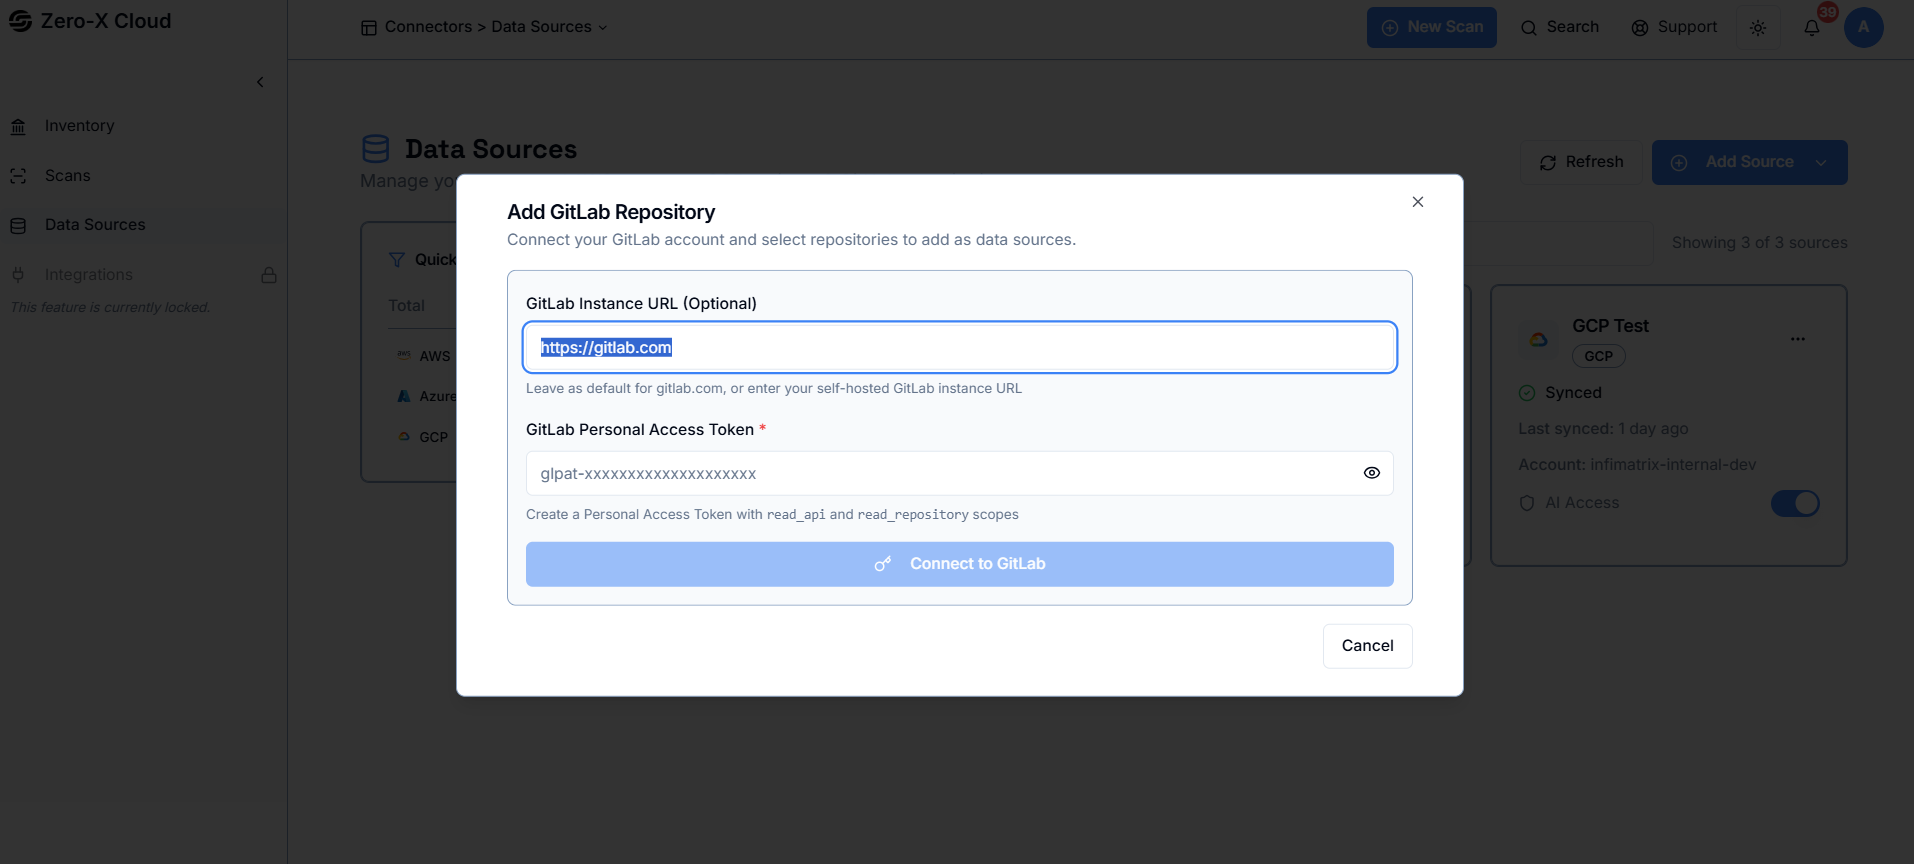Viewport: 1914px width, 864px height.
Task: Click the lock icon beside Integrations
Action: coord(269,275)
